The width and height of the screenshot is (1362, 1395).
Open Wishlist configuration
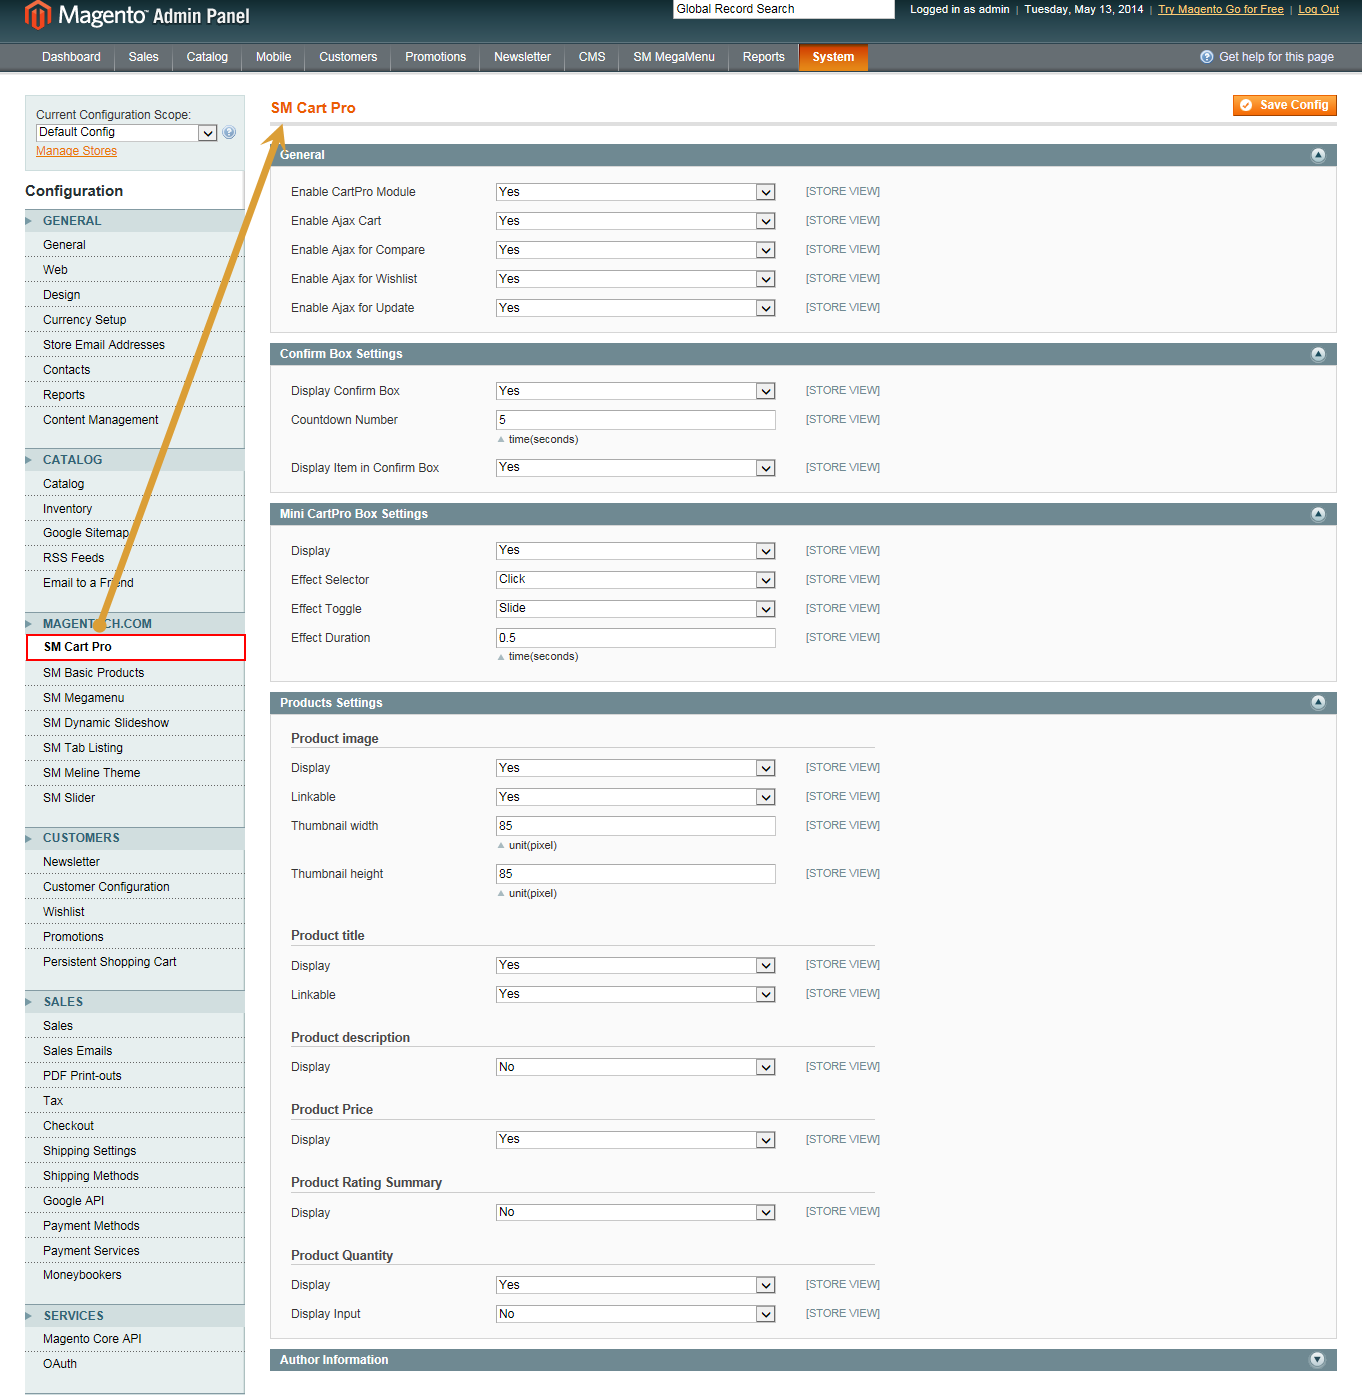(x=63, y=912)
